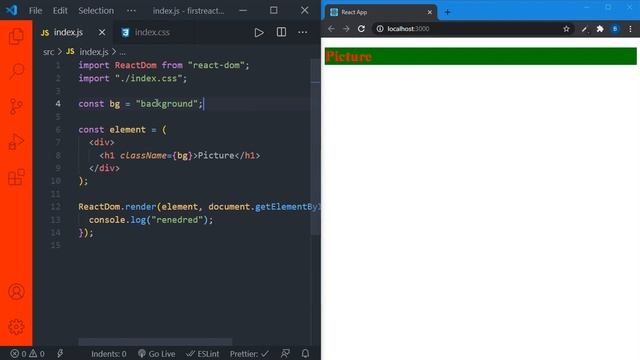This screenshot has width=640, height=360.
Task: Show errors and warnings in status bar
Action: point(28,353)
